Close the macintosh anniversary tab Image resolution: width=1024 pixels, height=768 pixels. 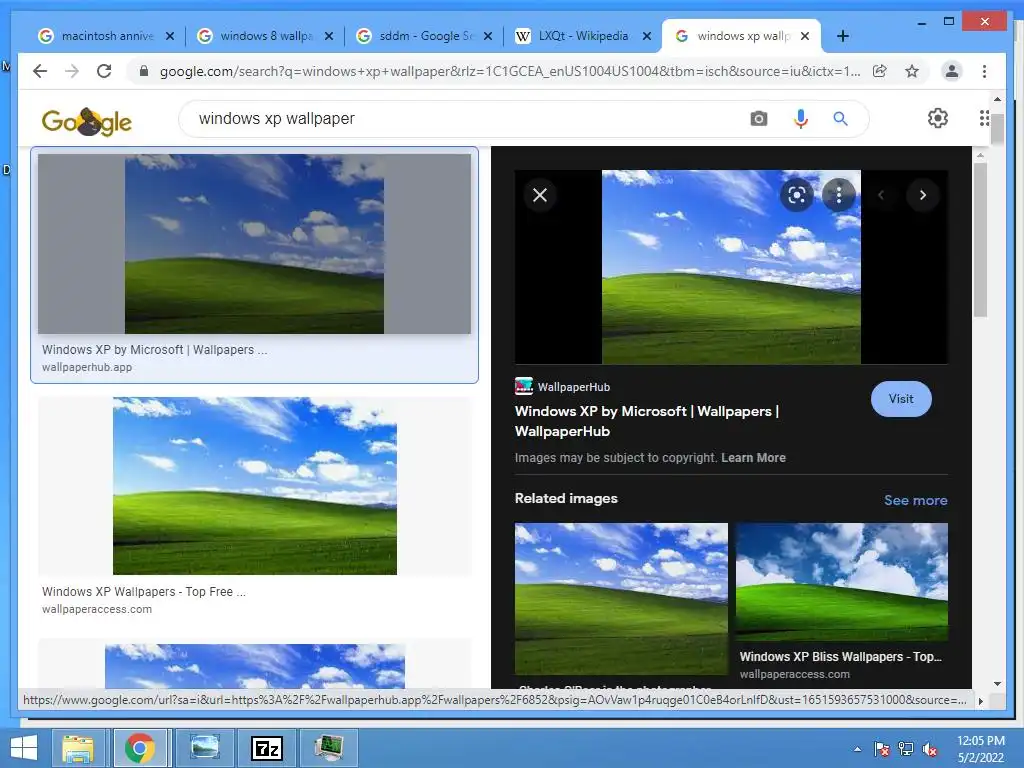170,36
